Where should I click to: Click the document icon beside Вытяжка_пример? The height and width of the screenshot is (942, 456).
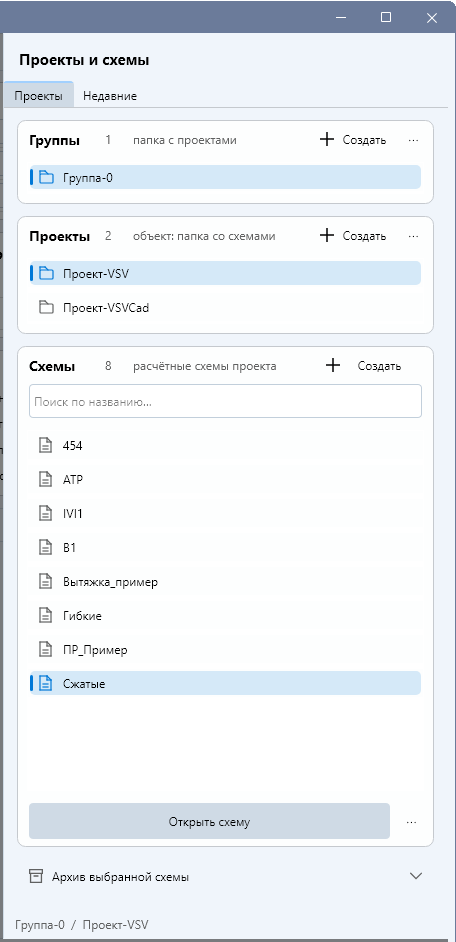pos(46,582)
